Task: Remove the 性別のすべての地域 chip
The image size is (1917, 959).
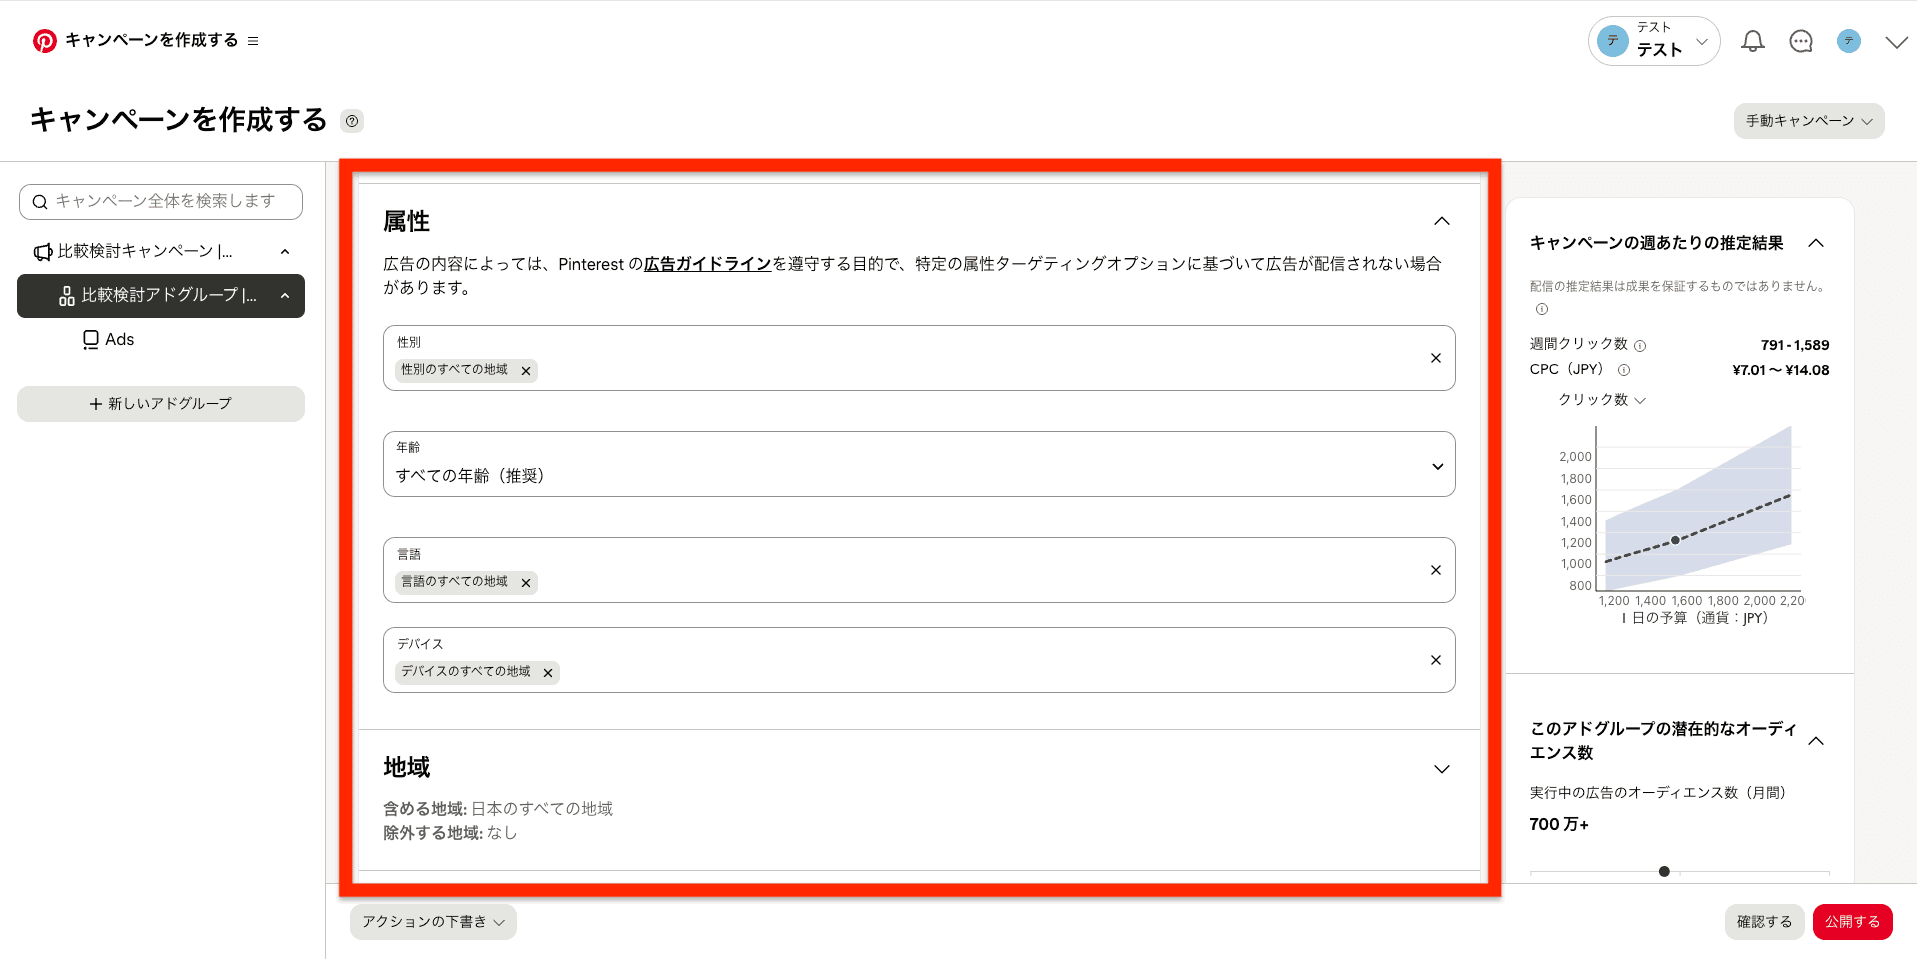Action: [526, 371]
